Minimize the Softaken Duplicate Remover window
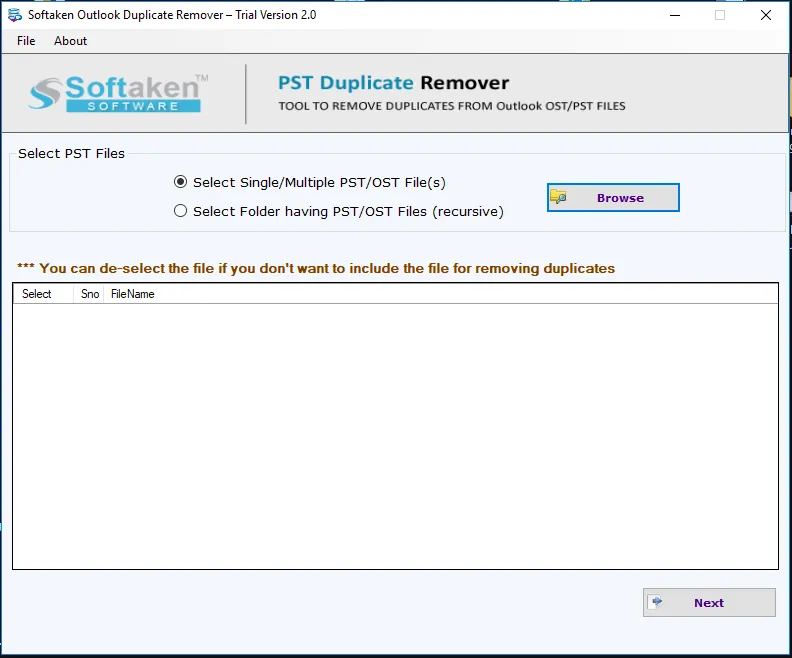 point(675,15)
